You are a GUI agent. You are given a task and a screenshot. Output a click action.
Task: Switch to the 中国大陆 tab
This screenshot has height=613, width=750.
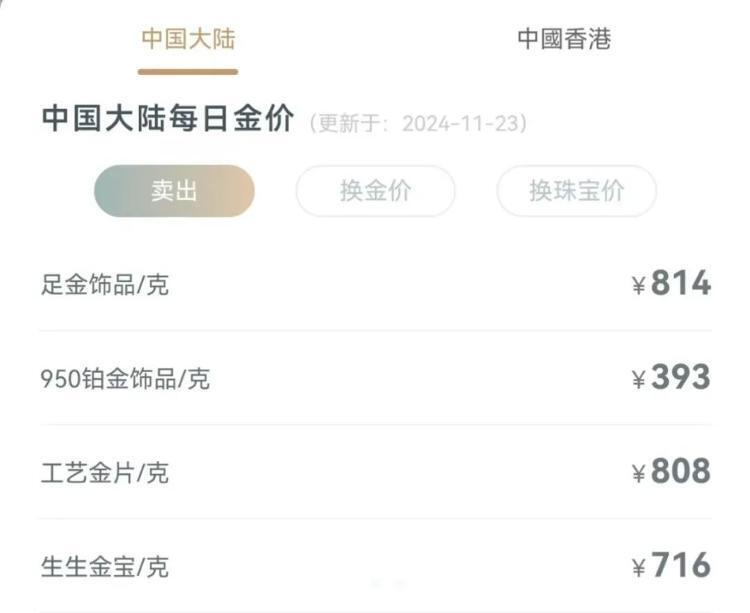188,39
